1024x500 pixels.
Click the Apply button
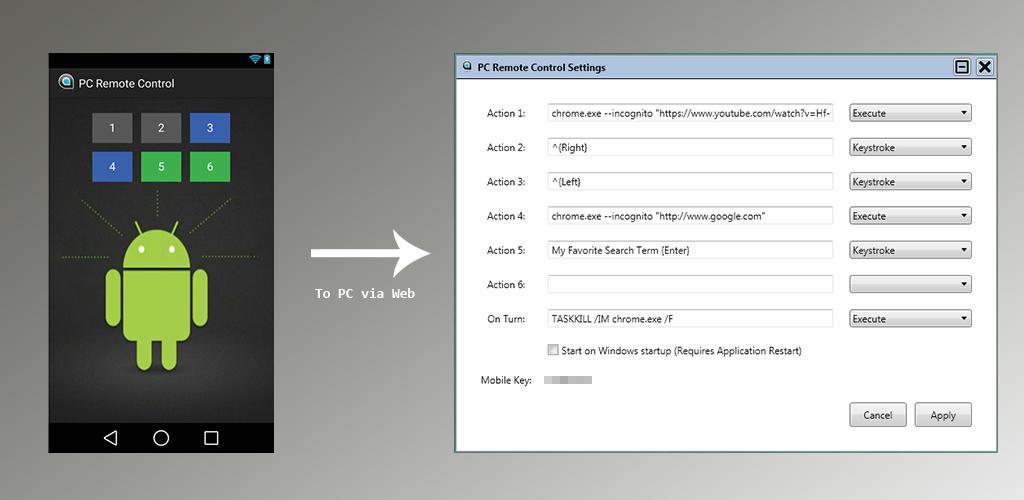pos(943,415)
